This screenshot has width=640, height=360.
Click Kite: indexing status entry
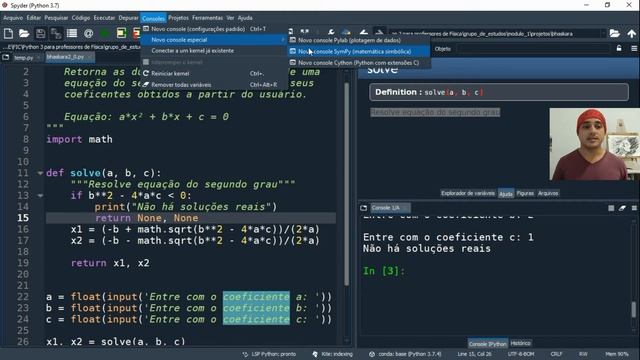click(x=333, y=354)
